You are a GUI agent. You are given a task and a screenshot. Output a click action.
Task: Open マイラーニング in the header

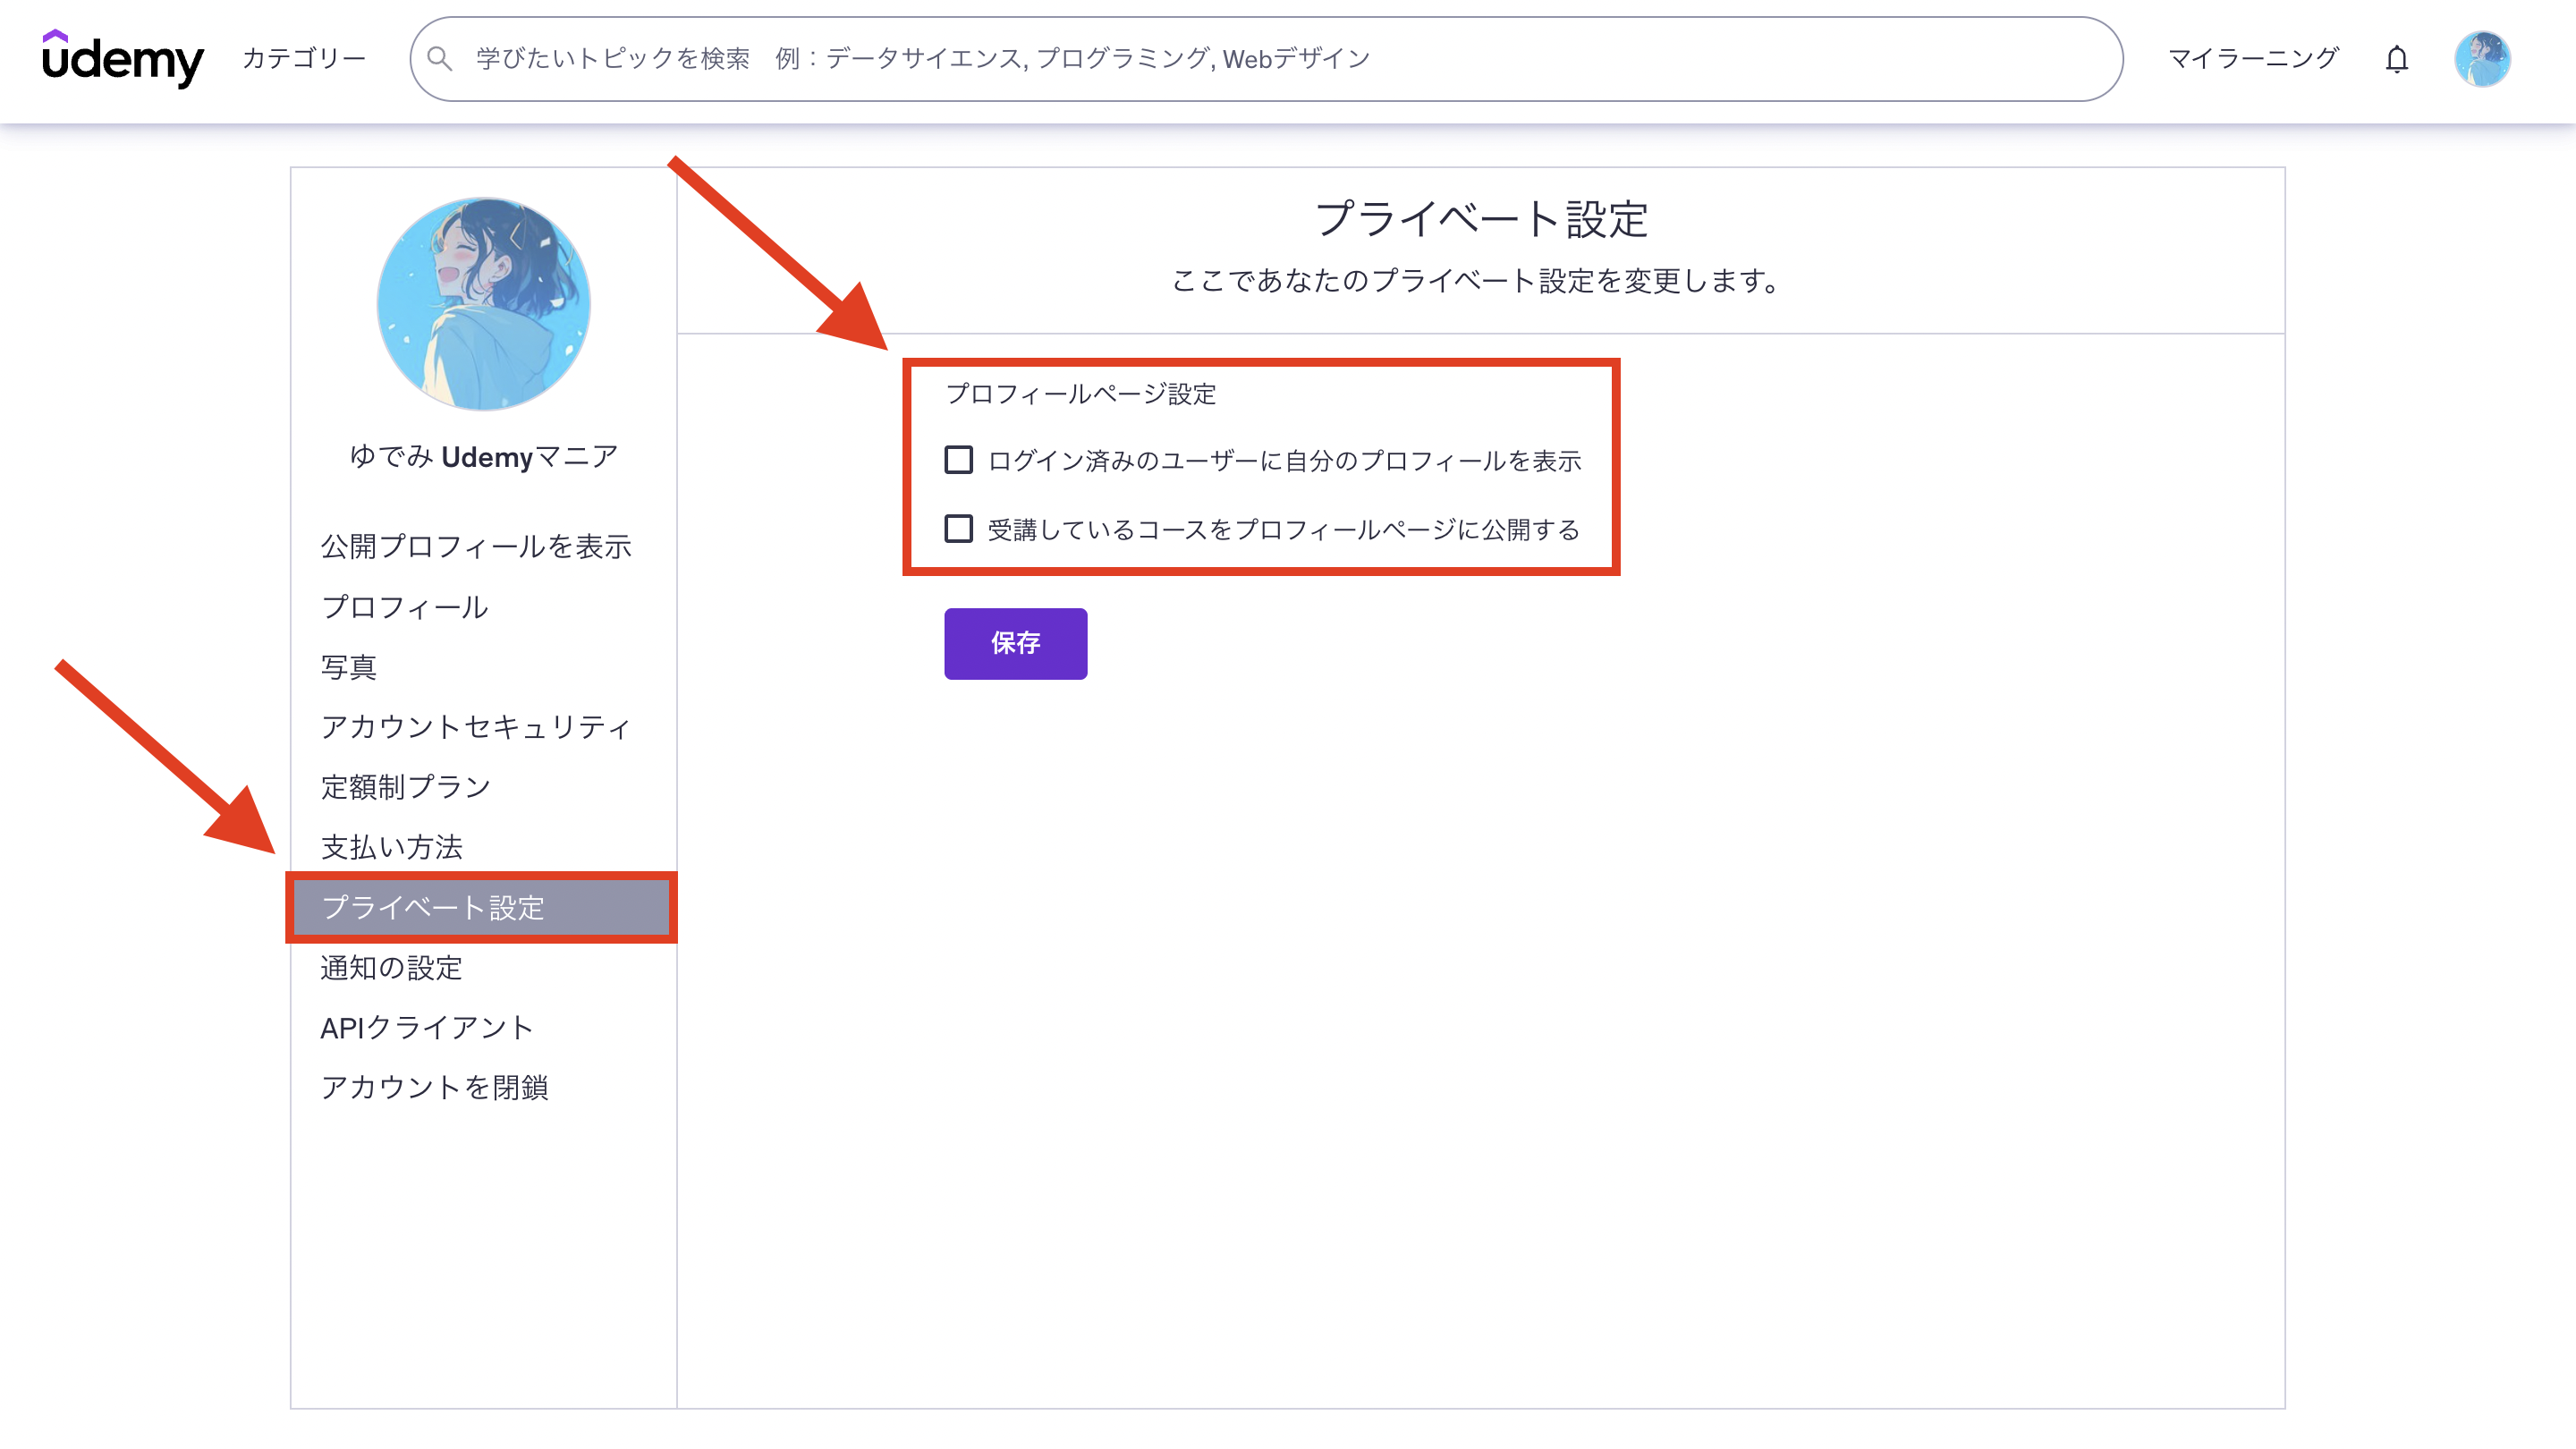pyautogui.click(x=2252, y=59)
